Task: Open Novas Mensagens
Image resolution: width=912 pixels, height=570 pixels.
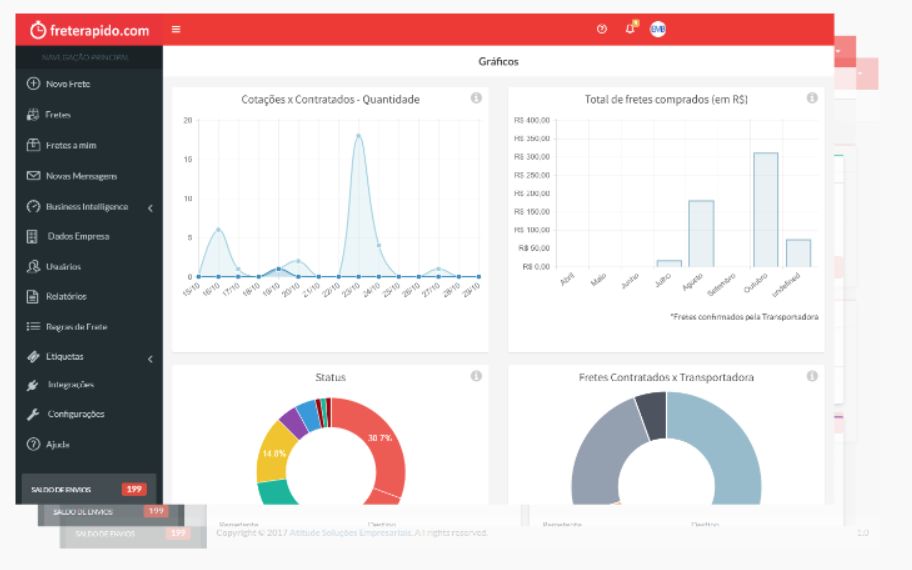Action: coord(81,176)
